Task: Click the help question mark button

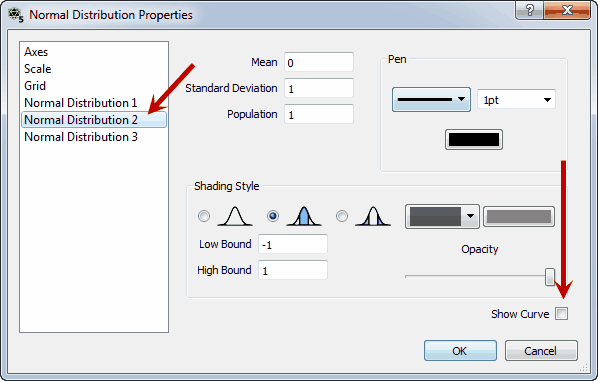Action: (529, 10)
